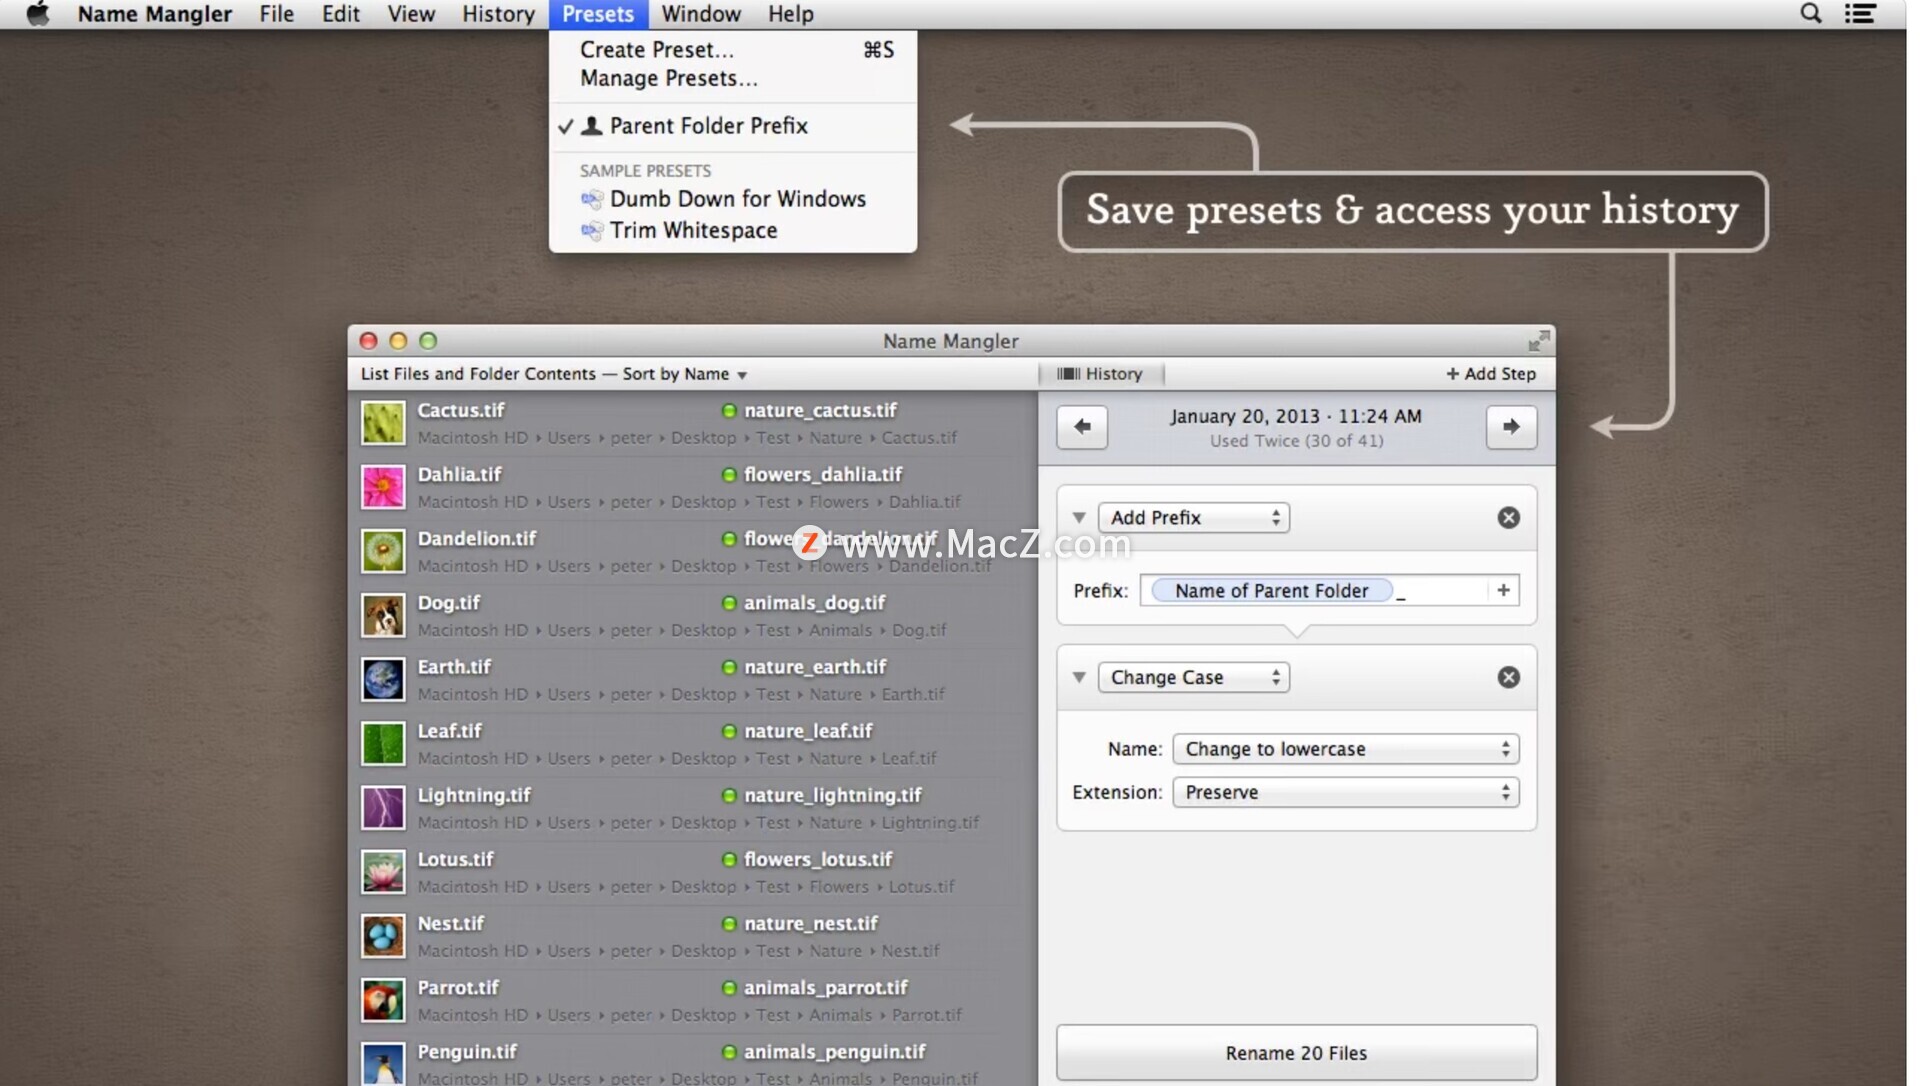Screen dimensions: 1920x1086
Task: Click history date January 20, 2013 text
Action: 1296,417
